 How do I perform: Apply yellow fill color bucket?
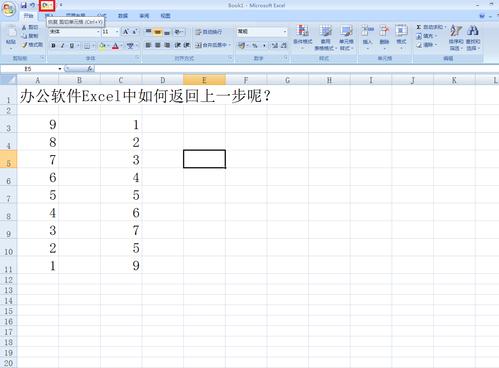[x=102, y=46]
